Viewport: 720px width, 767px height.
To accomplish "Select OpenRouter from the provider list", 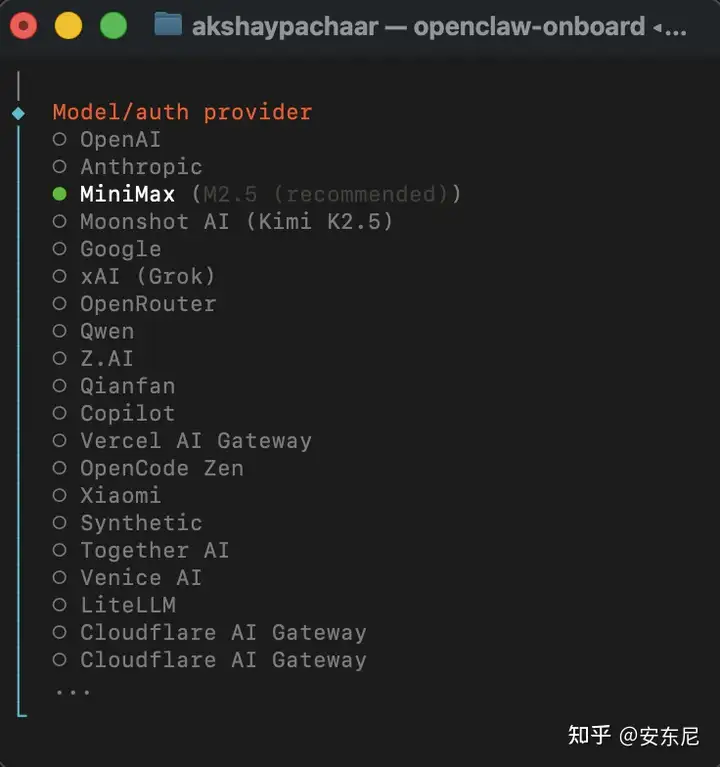I will [147, 304].
